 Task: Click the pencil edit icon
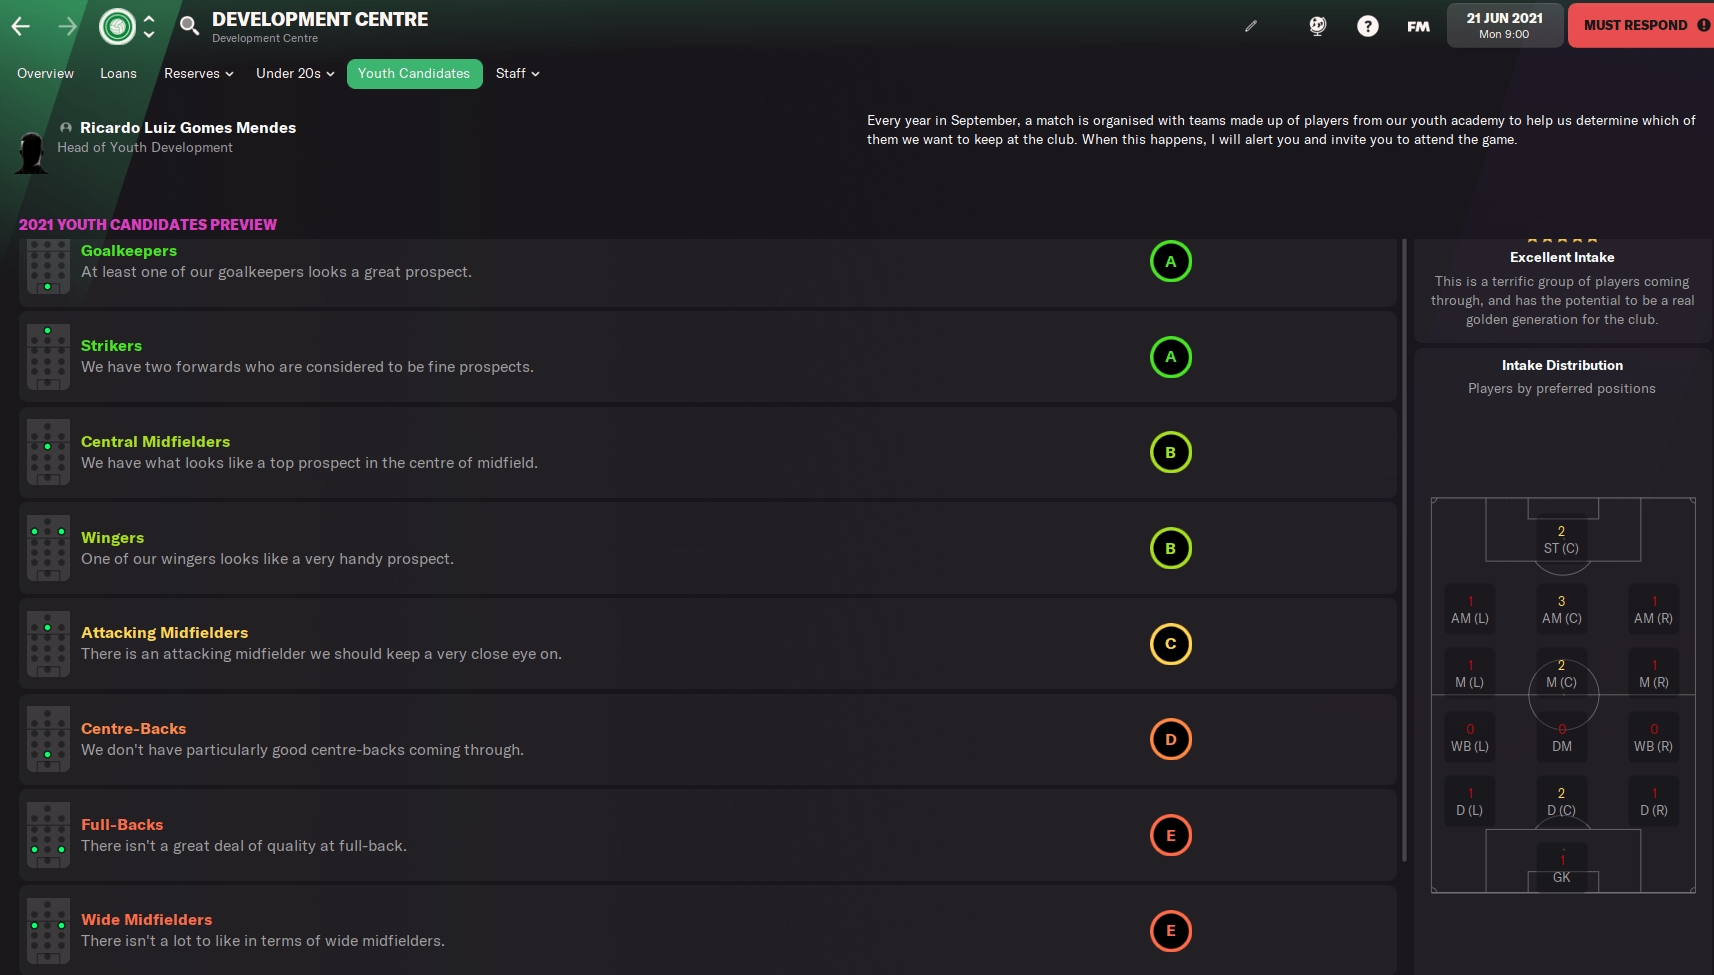click(1250, 26)
